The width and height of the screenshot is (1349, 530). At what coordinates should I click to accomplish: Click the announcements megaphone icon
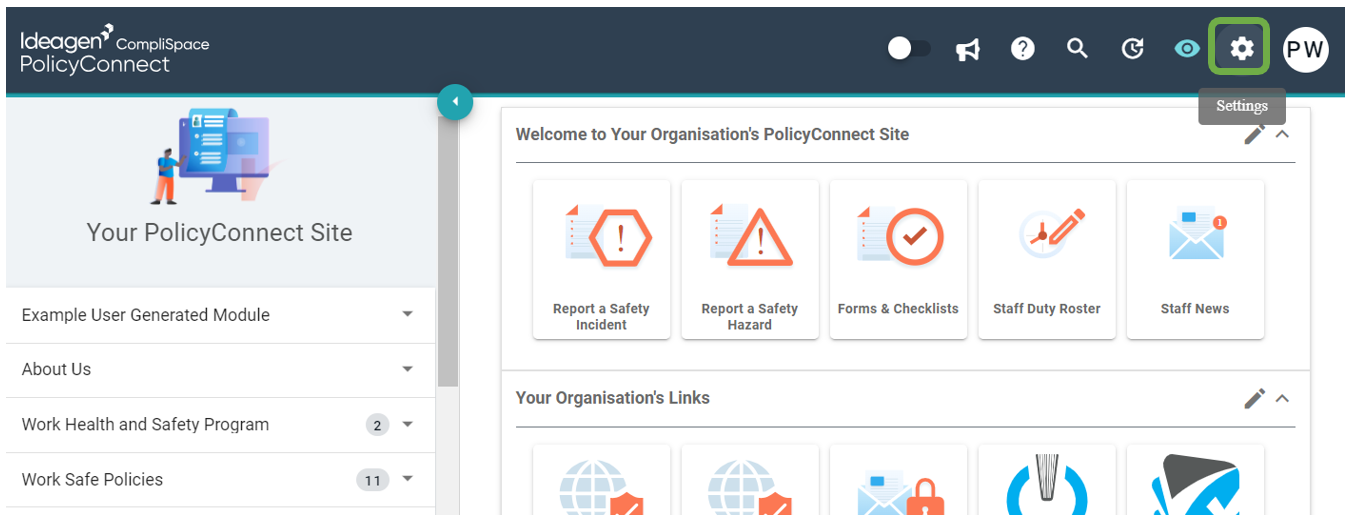click(x=967, y=49)
